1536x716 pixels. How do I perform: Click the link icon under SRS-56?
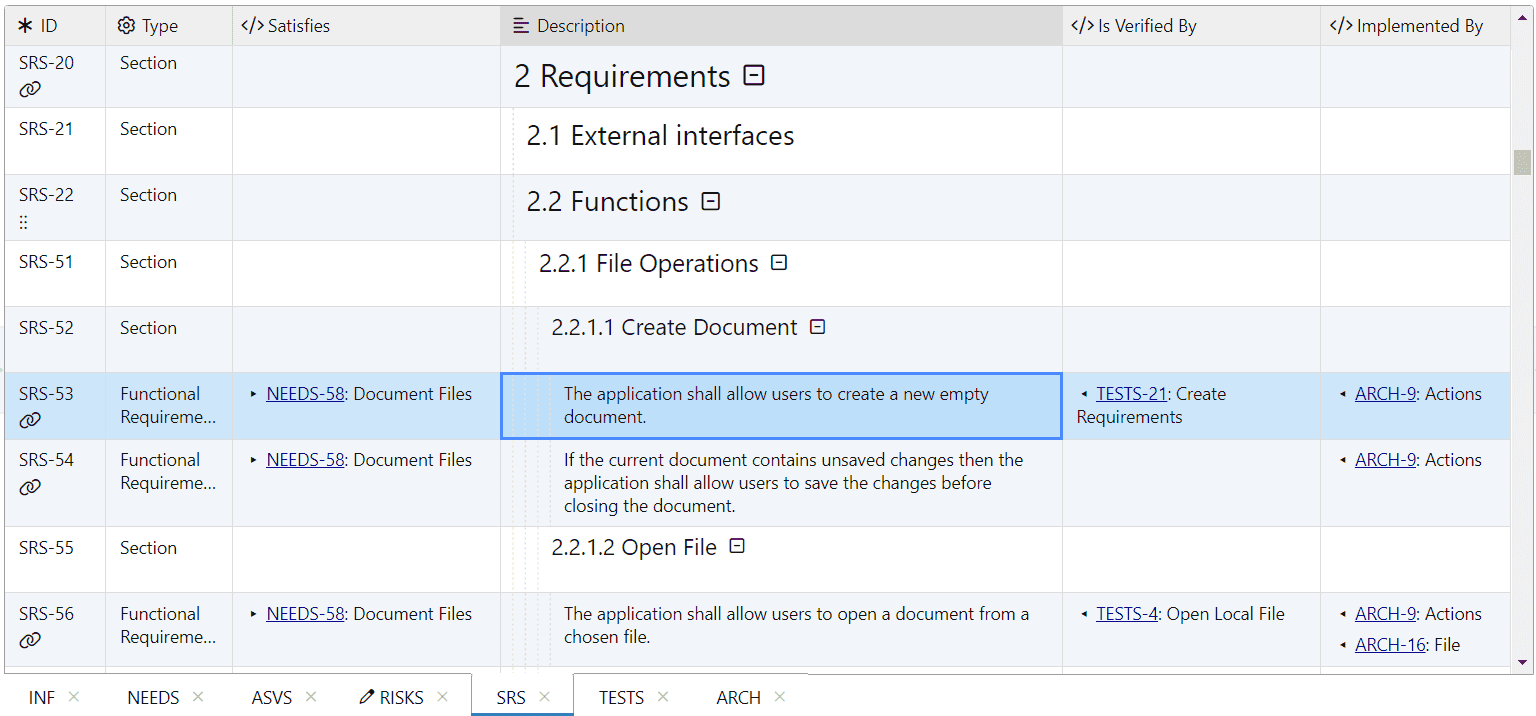[30, 640]
